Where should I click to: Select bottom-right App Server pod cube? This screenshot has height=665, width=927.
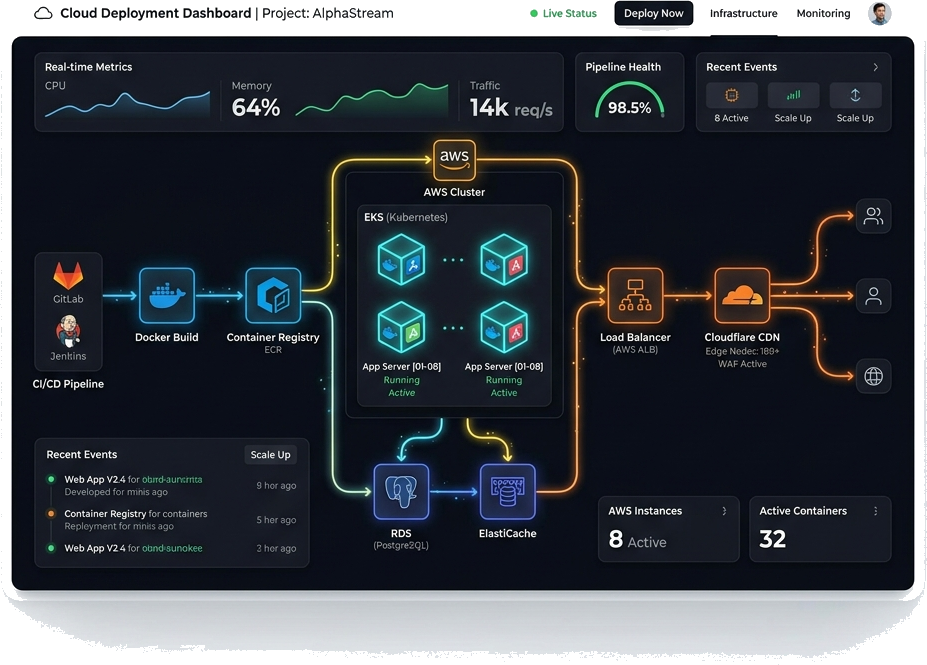pos(504,327)
